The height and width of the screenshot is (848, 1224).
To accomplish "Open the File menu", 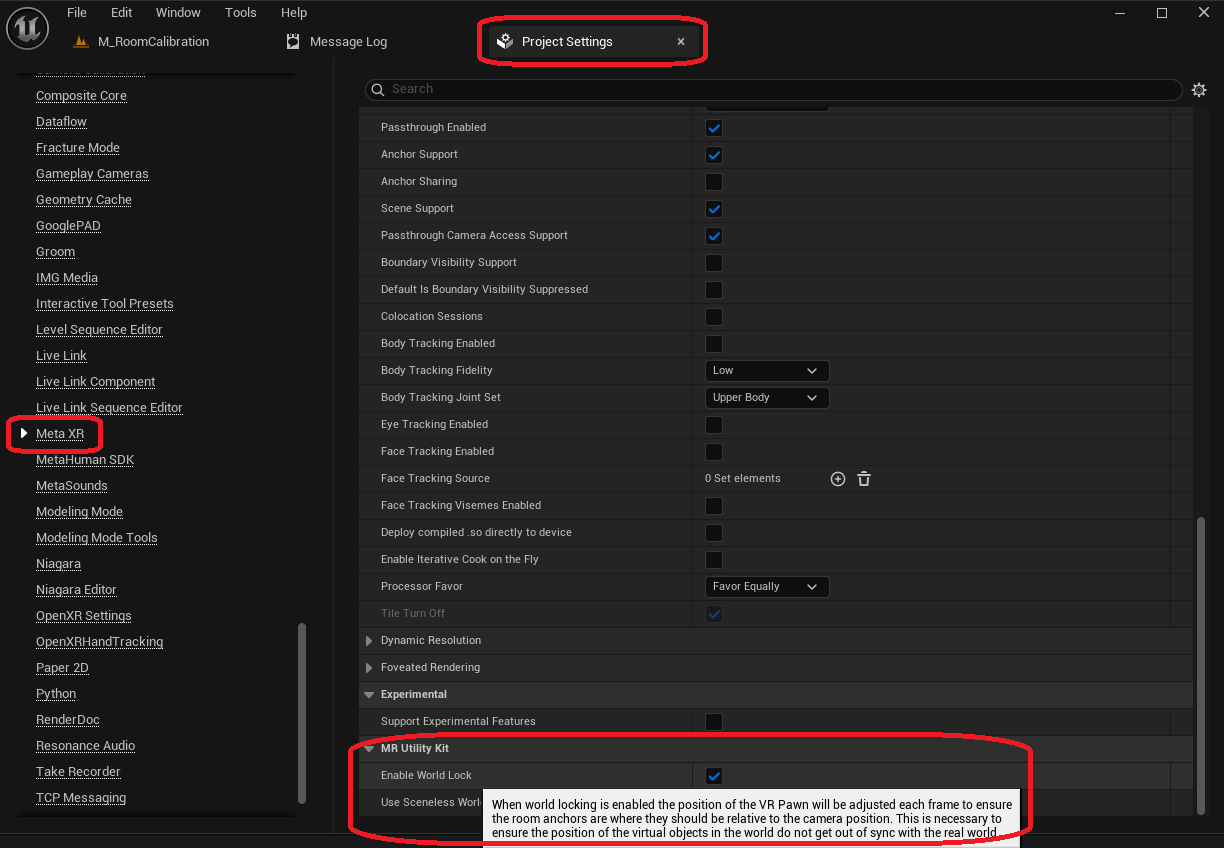I will [x=77, y=13].
